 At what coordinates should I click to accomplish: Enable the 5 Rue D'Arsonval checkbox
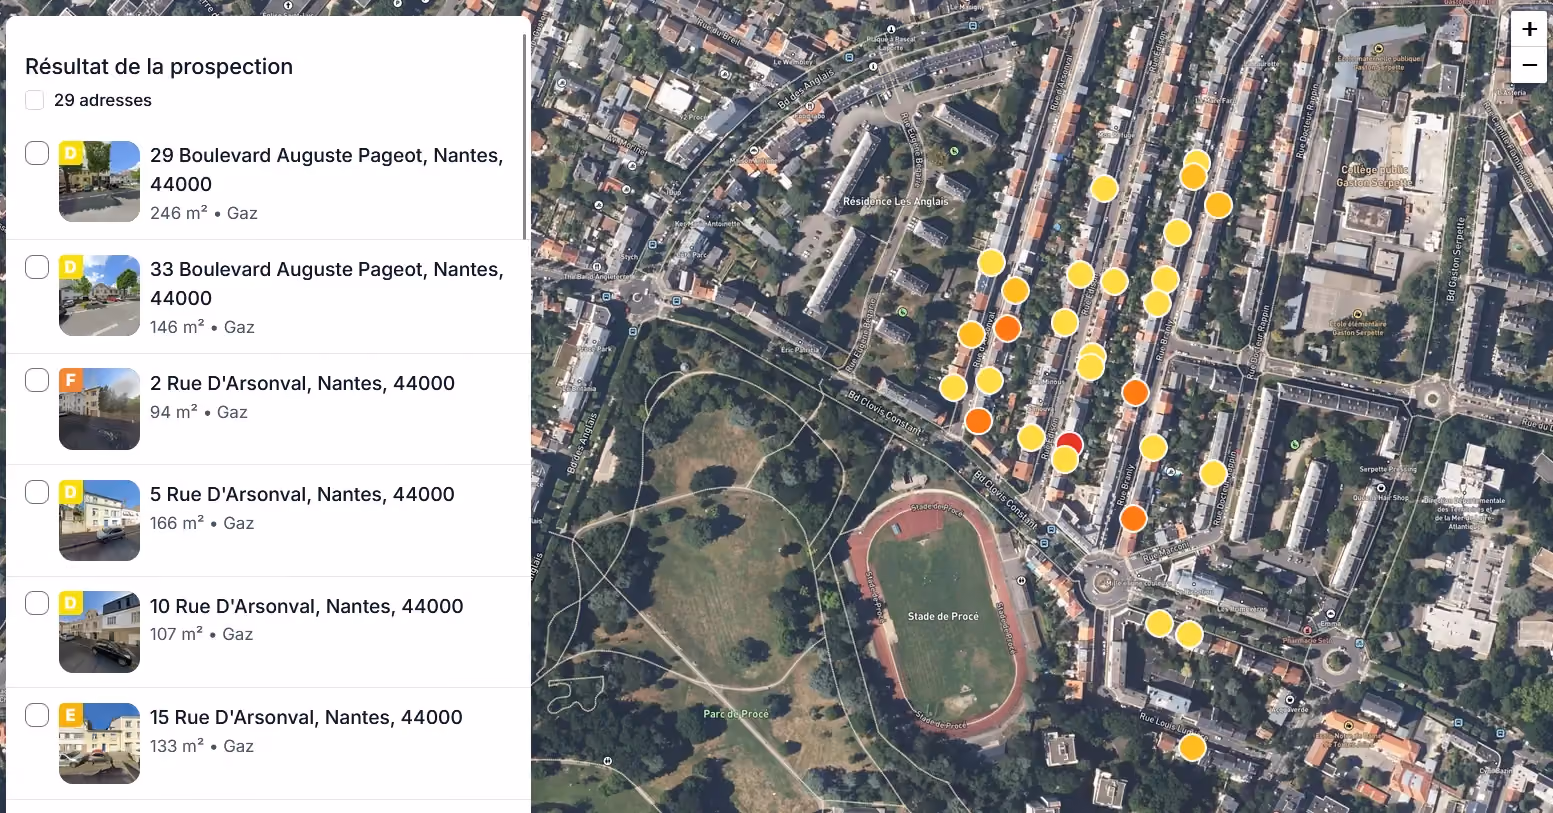click(x=37, y=492)
